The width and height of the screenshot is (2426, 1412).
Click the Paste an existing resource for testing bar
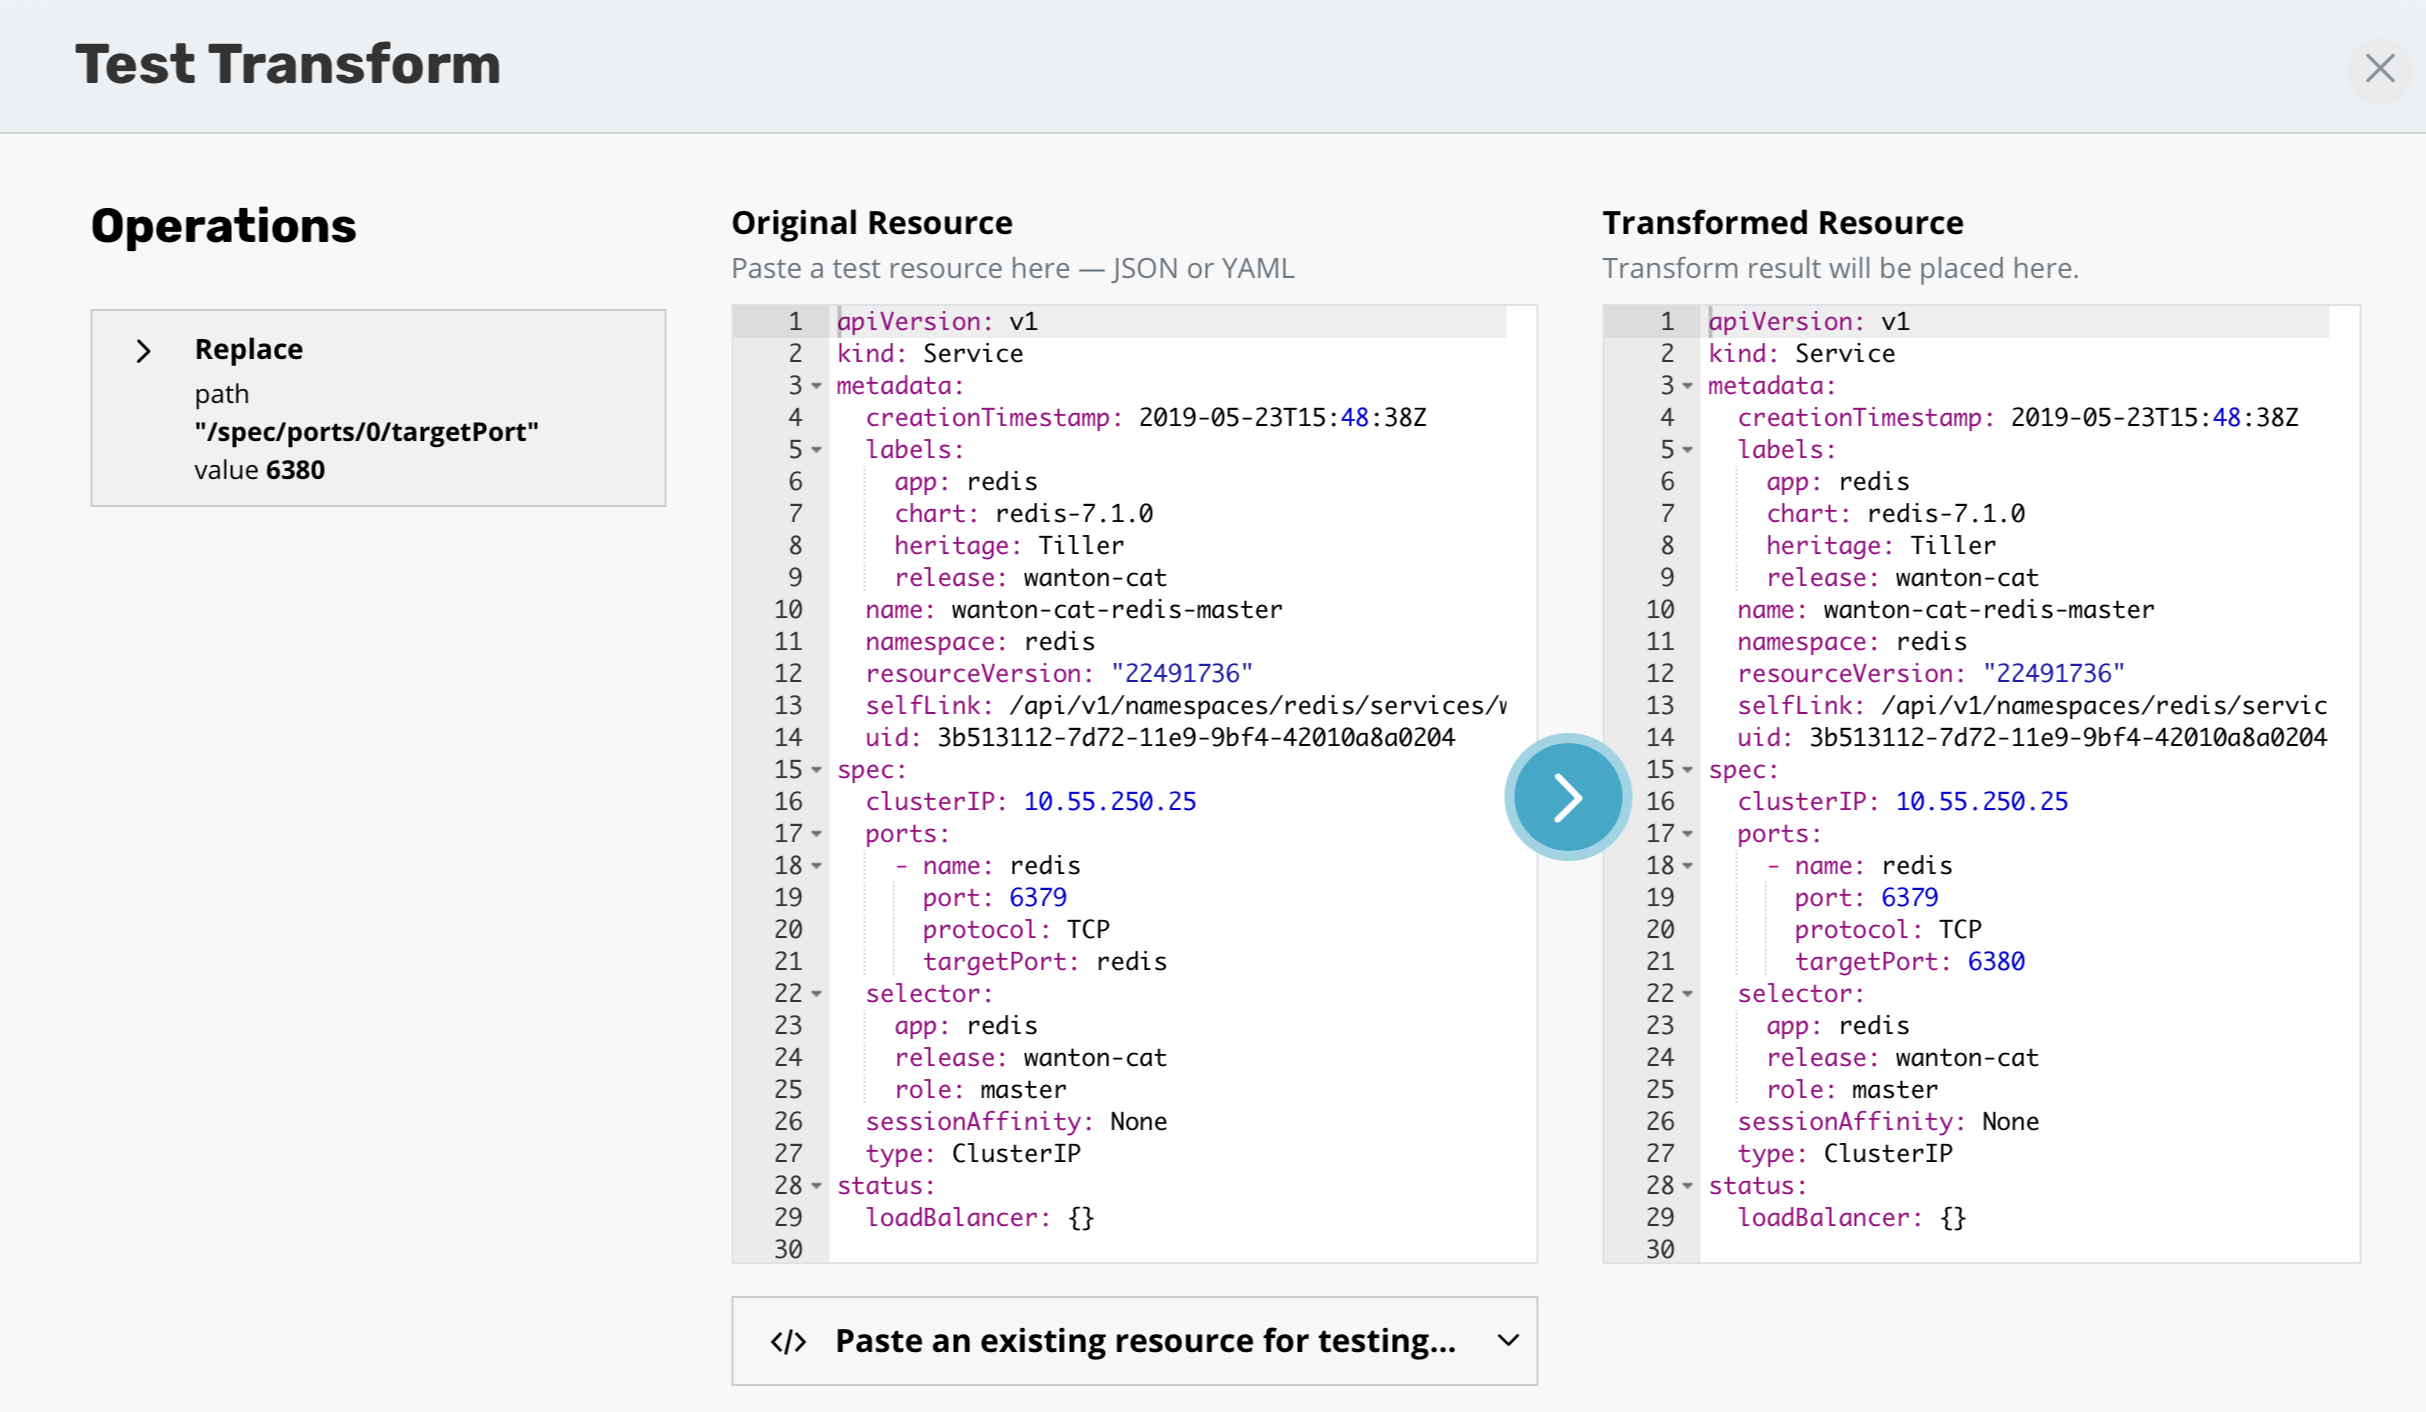tap(1135, 1341)
